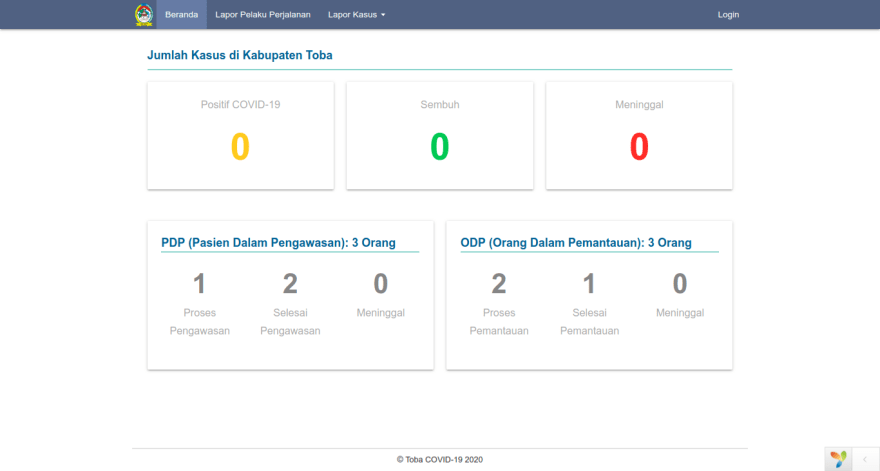Click the Proses Pemantauan count 2
The height and width of the screenshot is (471, 880).
point(499,283)
